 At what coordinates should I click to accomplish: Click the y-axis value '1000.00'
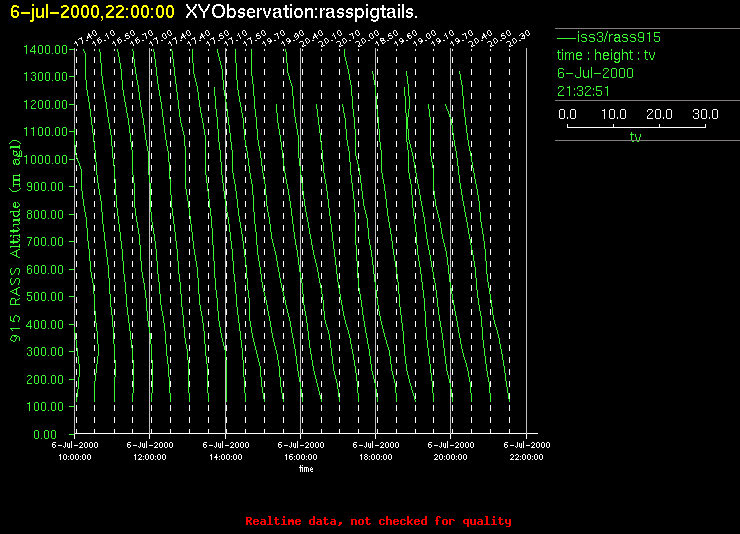pos(46,159)
